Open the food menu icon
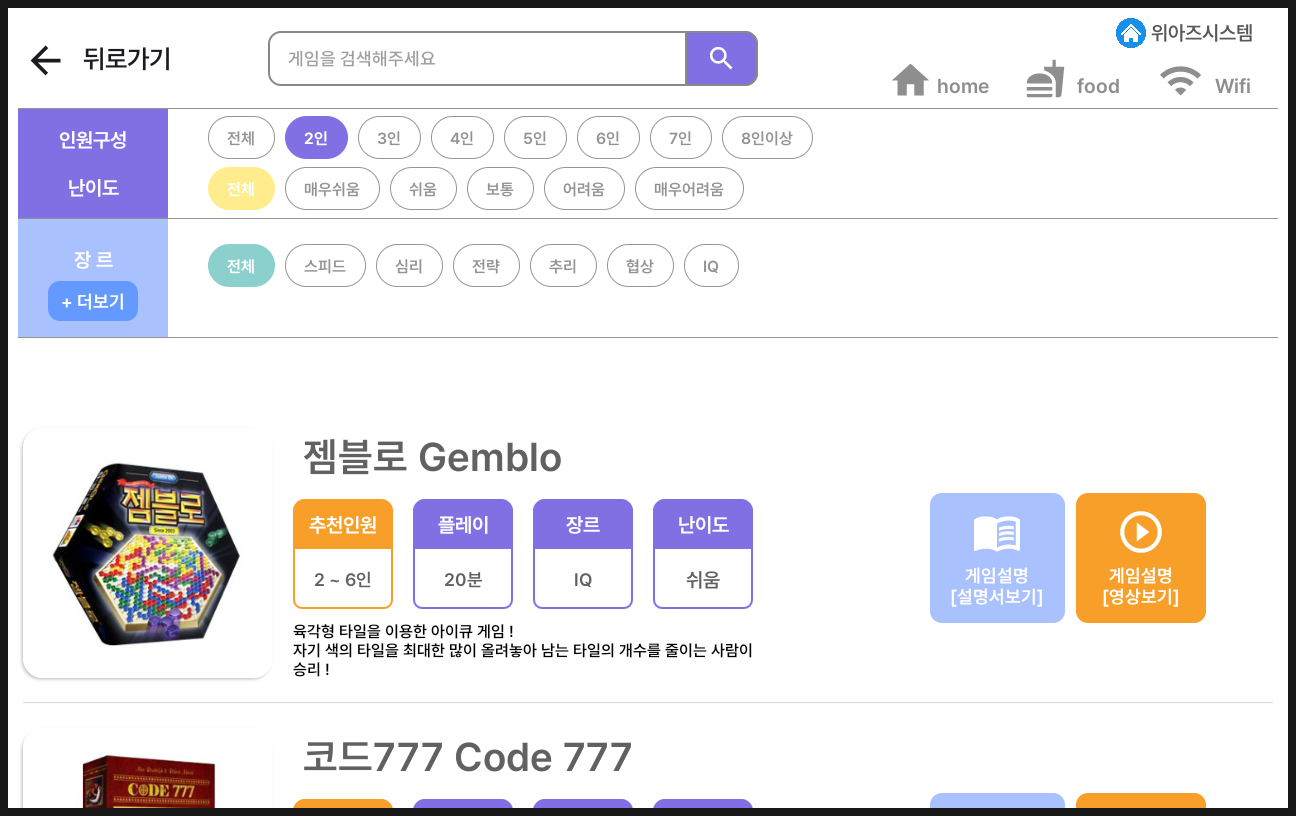Screen dimensions: 1296x816 (1045, 80)
